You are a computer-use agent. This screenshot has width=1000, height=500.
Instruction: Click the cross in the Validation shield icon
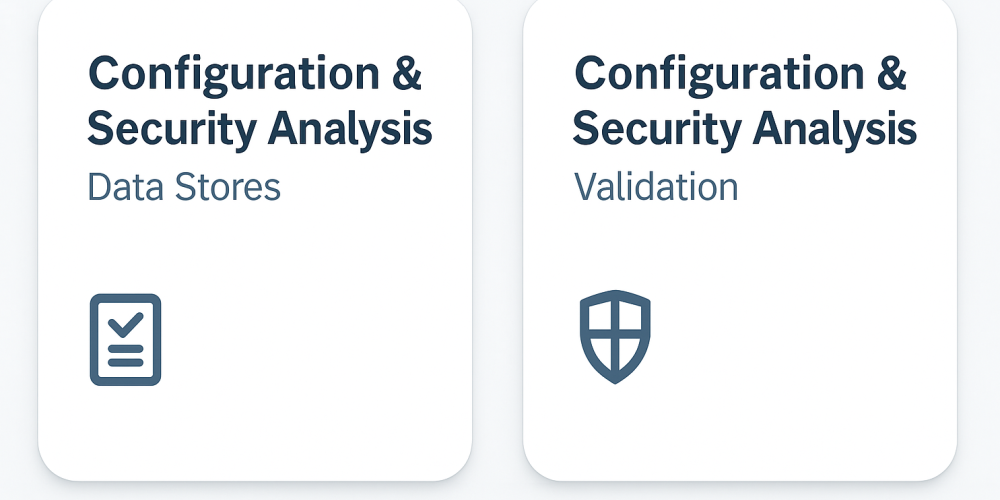[x=615, y=331]
